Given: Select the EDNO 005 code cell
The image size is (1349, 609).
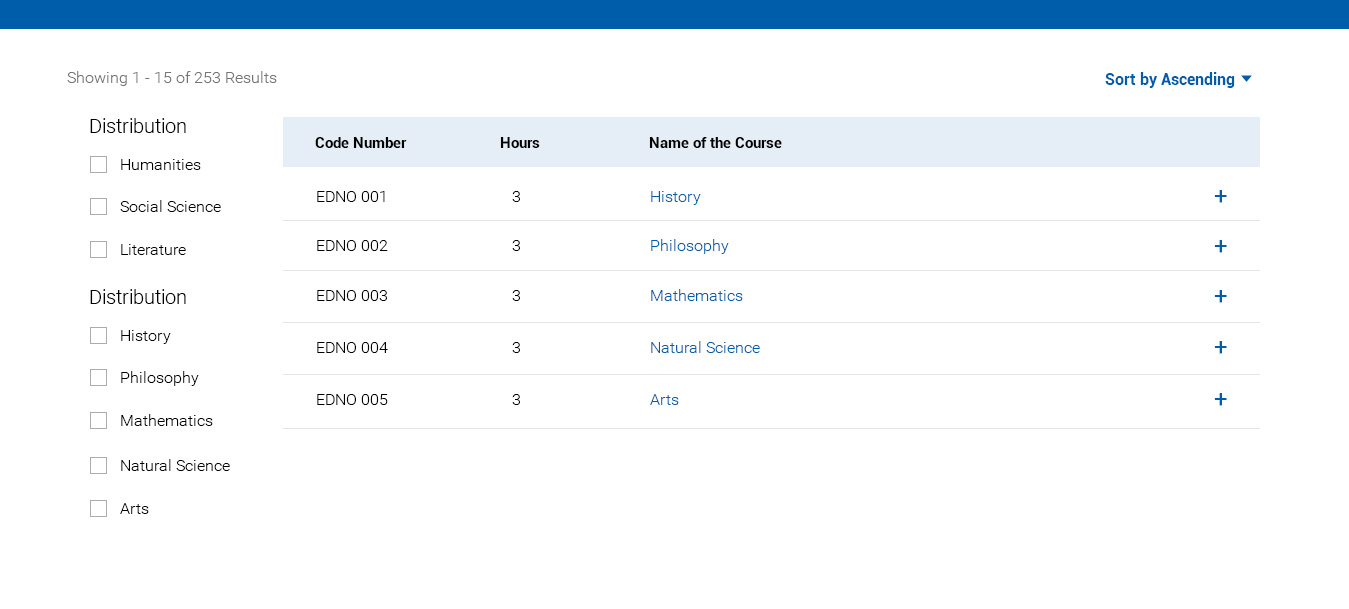Looking at the screenshot, I should pos(351,400).
